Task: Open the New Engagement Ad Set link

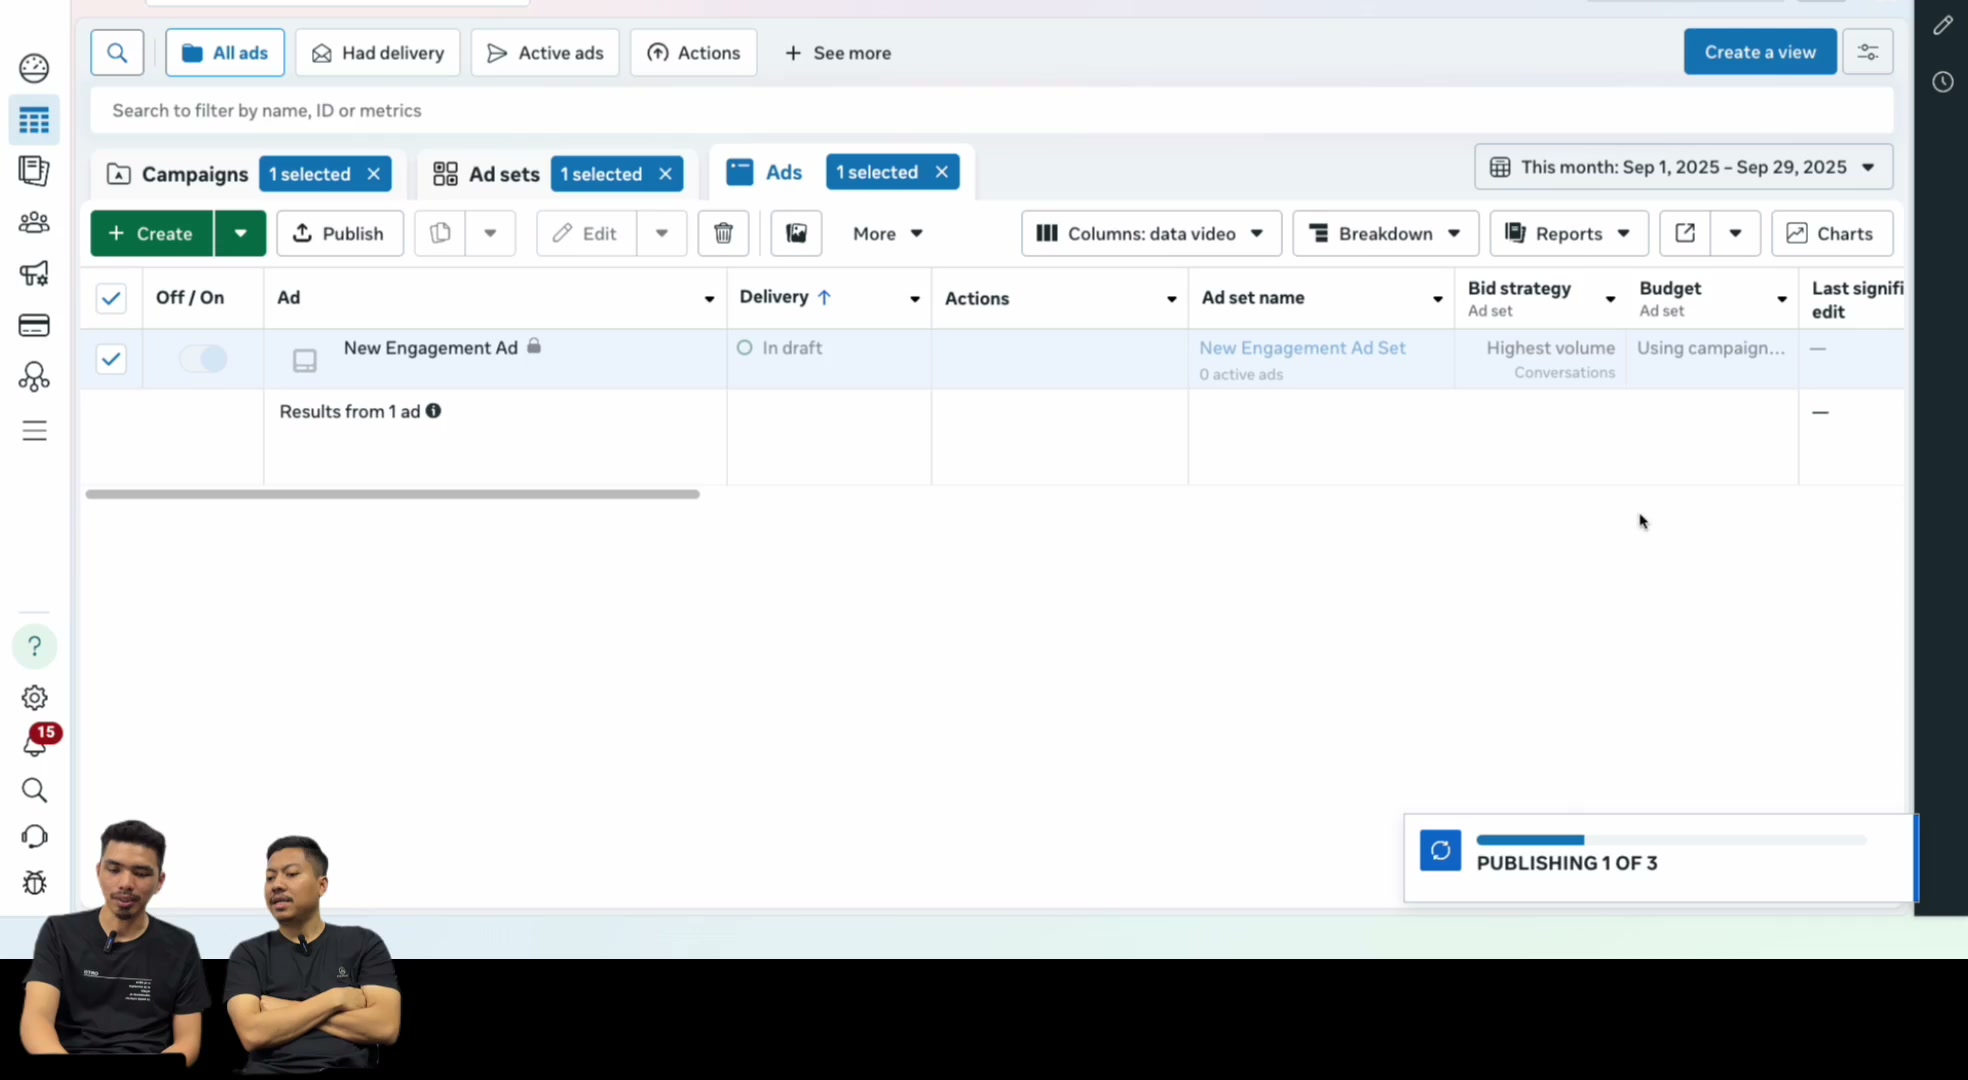Action: pyautogui.click(x=1302, y=348)
